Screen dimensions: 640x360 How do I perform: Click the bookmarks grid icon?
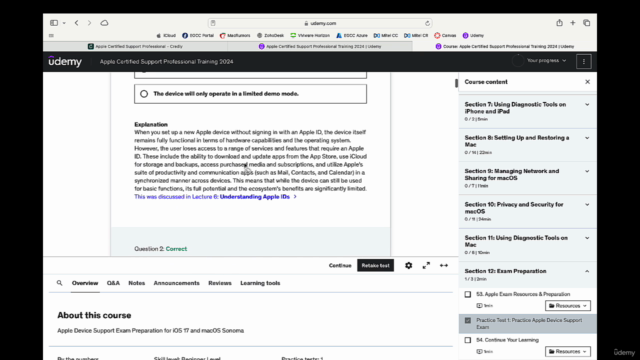tap(51, 36)
